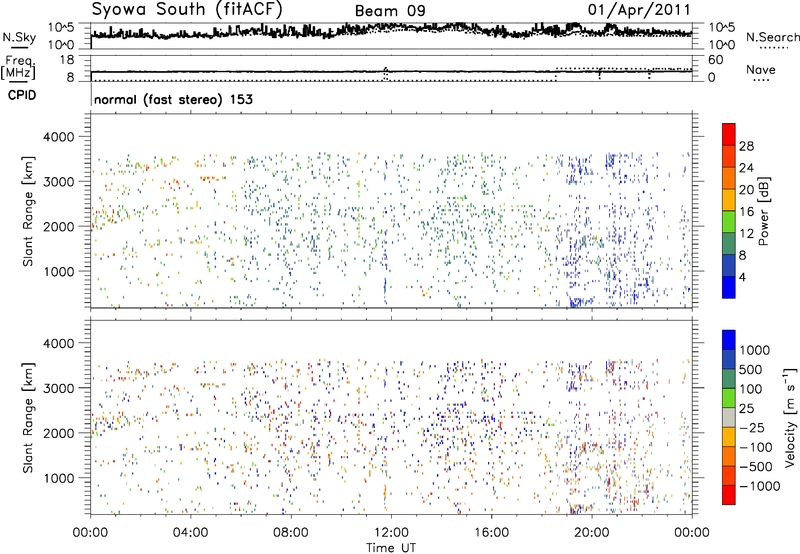Click the '60' right axis value
800x554 pixels.
coord(715,60)
